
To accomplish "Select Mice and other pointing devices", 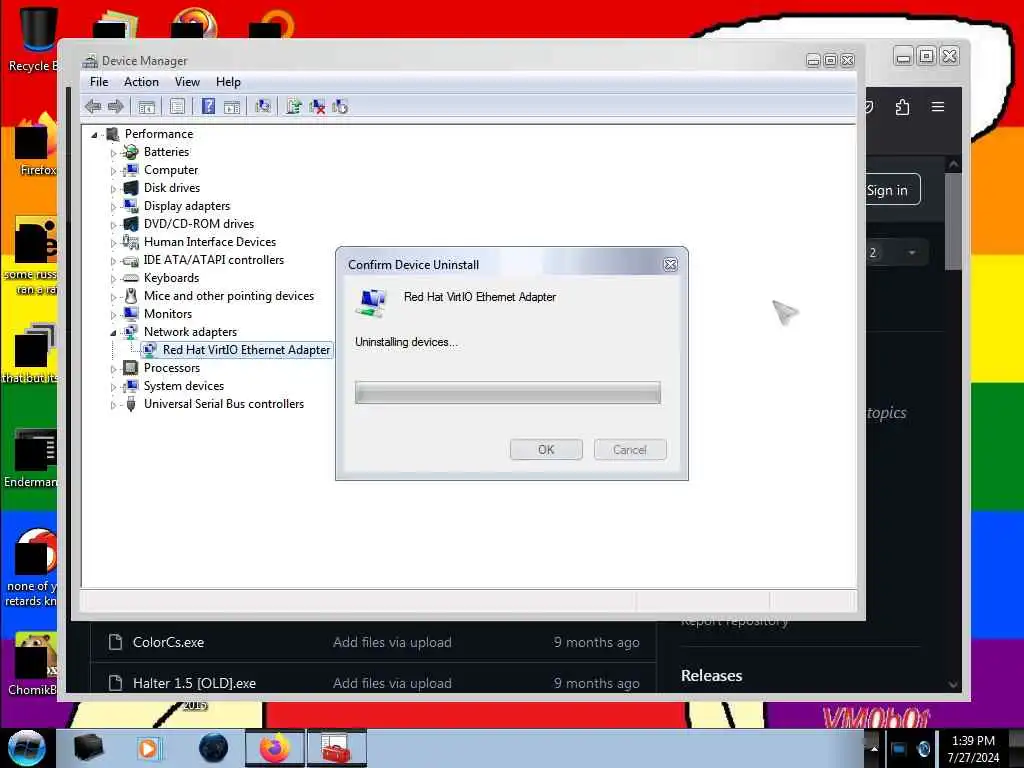I will pos(229,296).
